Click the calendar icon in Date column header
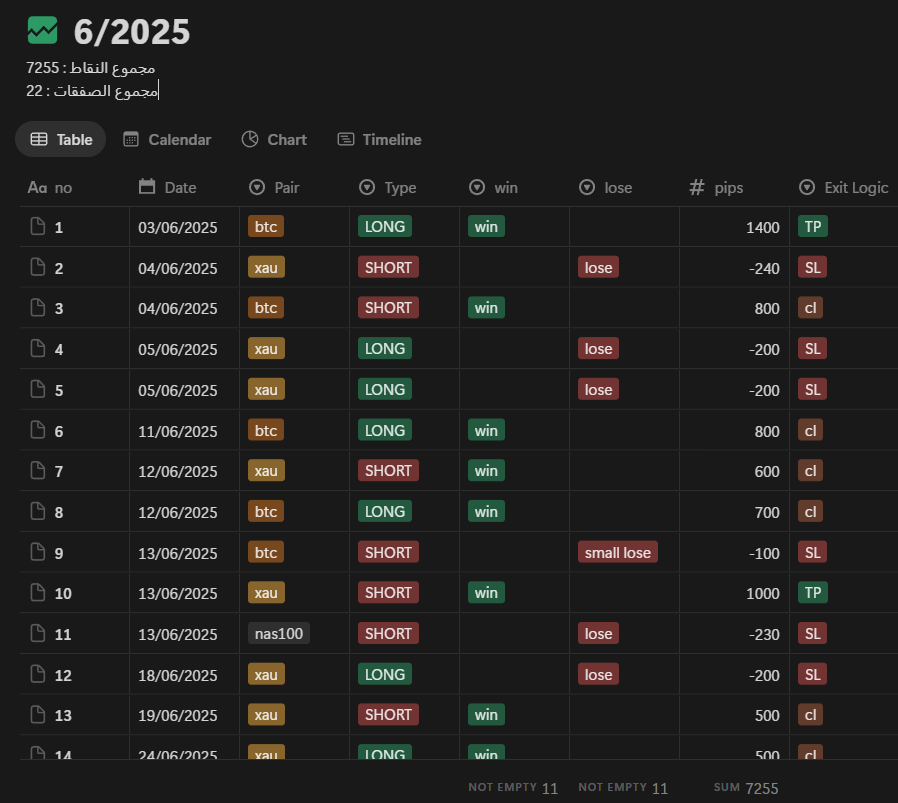This screenshot has height=803, width=898. tap(147, 187)
